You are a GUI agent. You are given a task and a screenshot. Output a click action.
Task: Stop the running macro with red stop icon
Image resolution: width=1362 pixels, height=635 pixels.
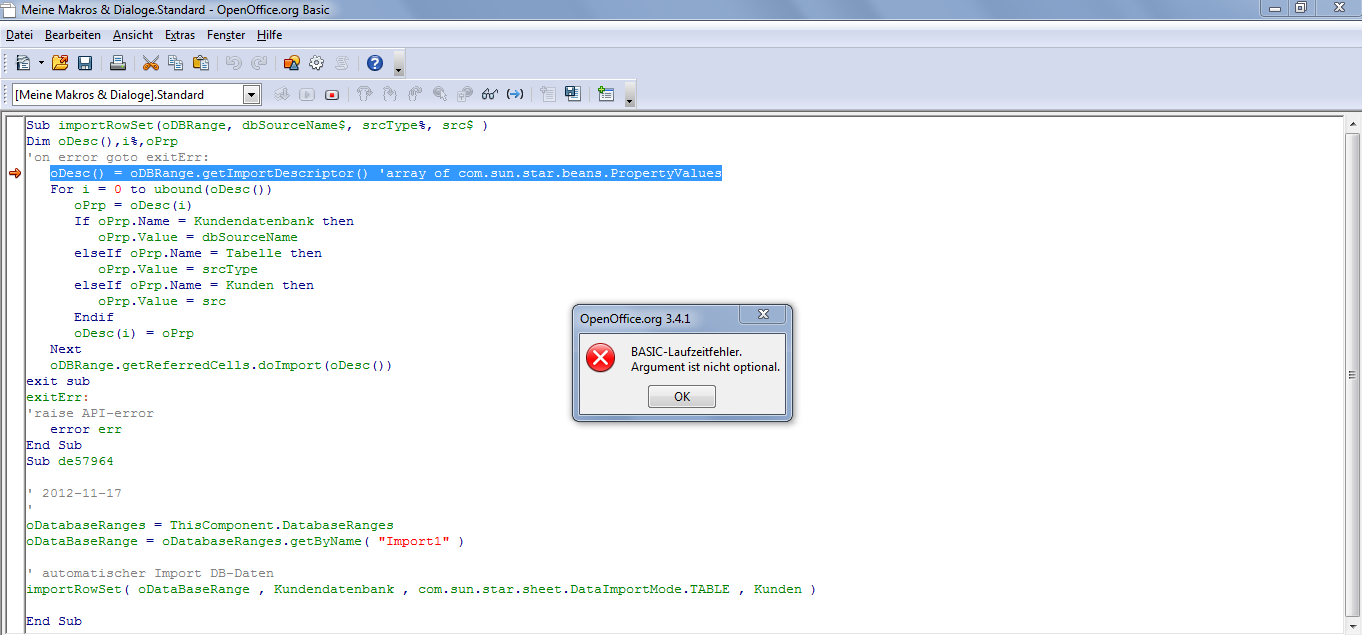point(332,95)
